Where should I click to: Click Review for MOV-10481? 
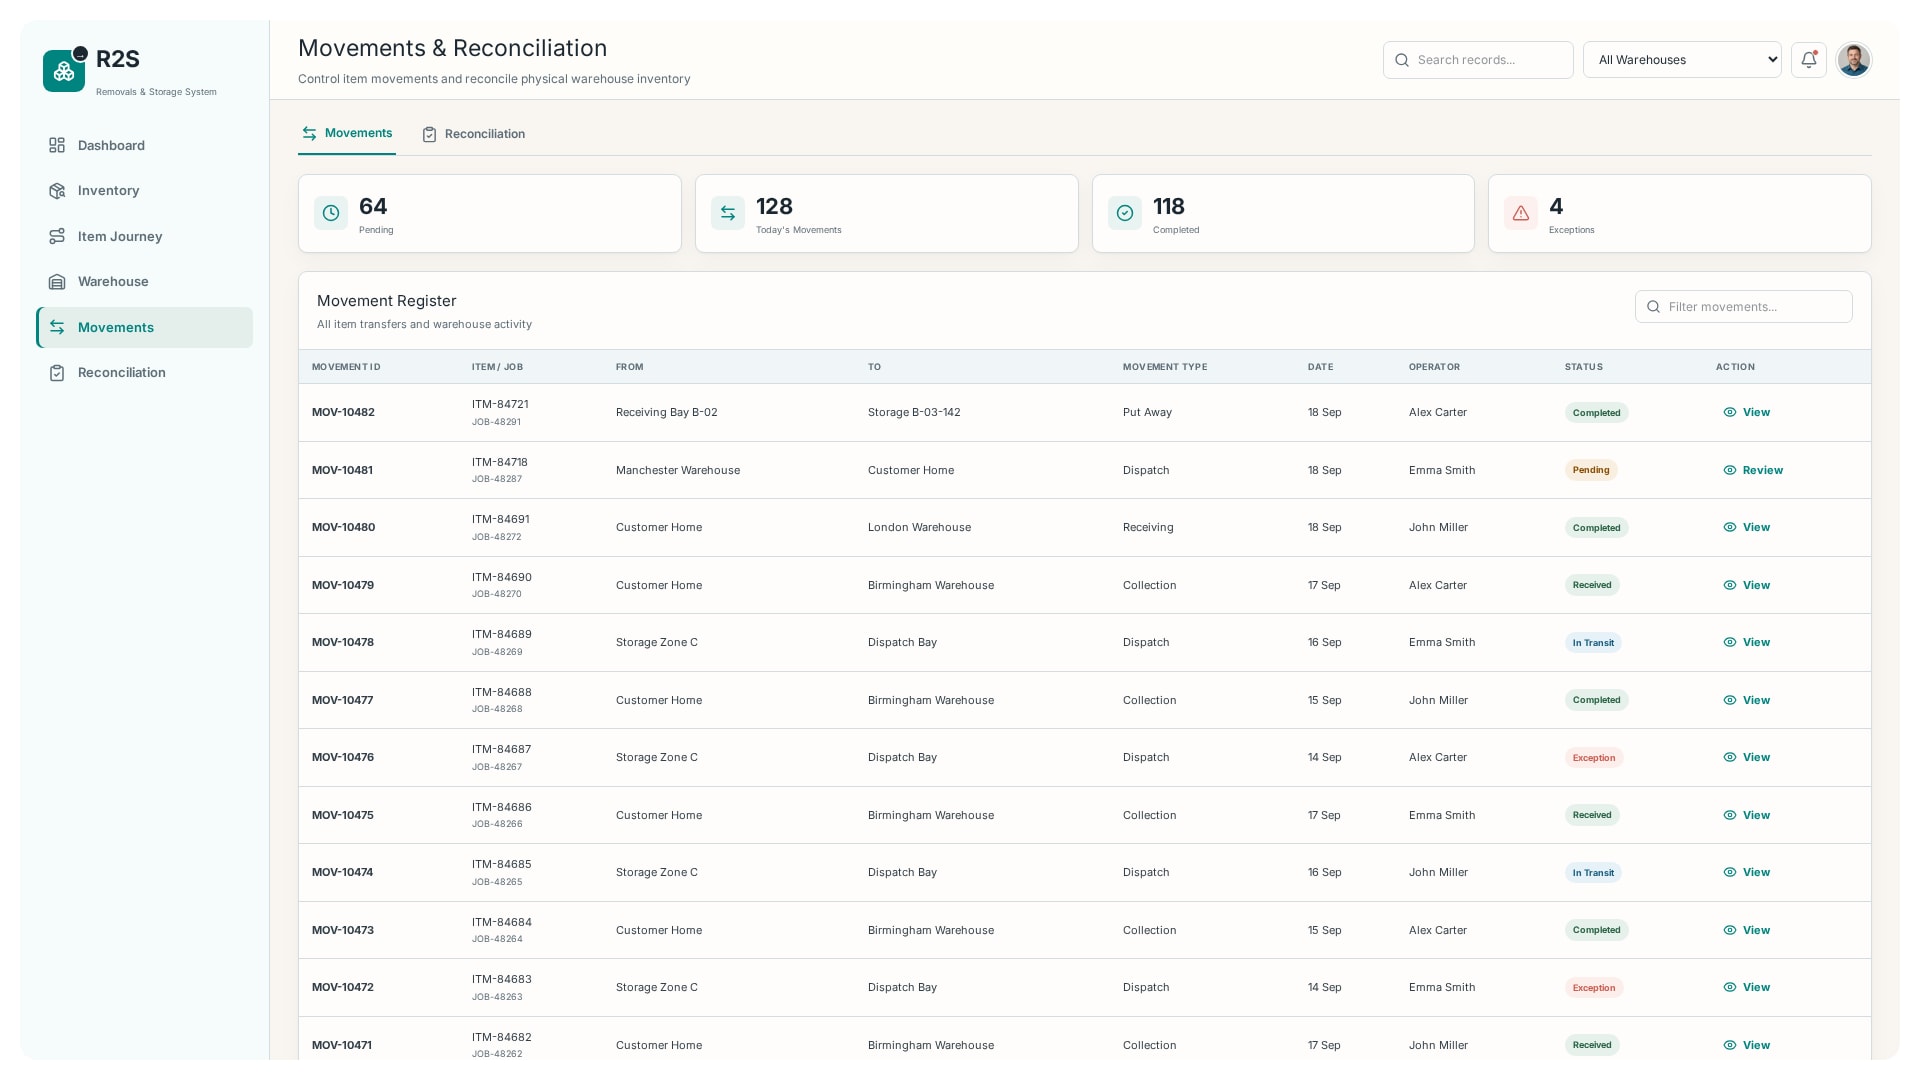pos(1753,470)
